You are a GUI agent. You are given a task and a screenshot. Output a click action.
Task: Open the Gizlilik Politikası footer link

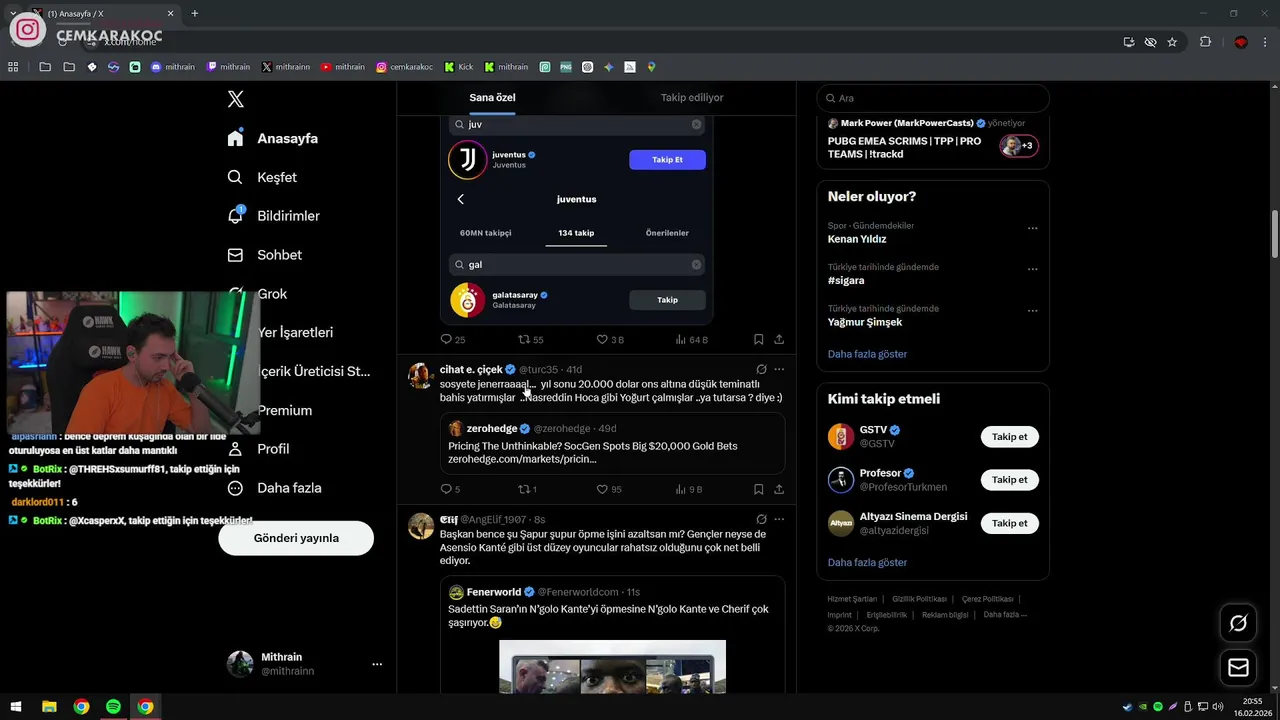[x=919, y=599]
